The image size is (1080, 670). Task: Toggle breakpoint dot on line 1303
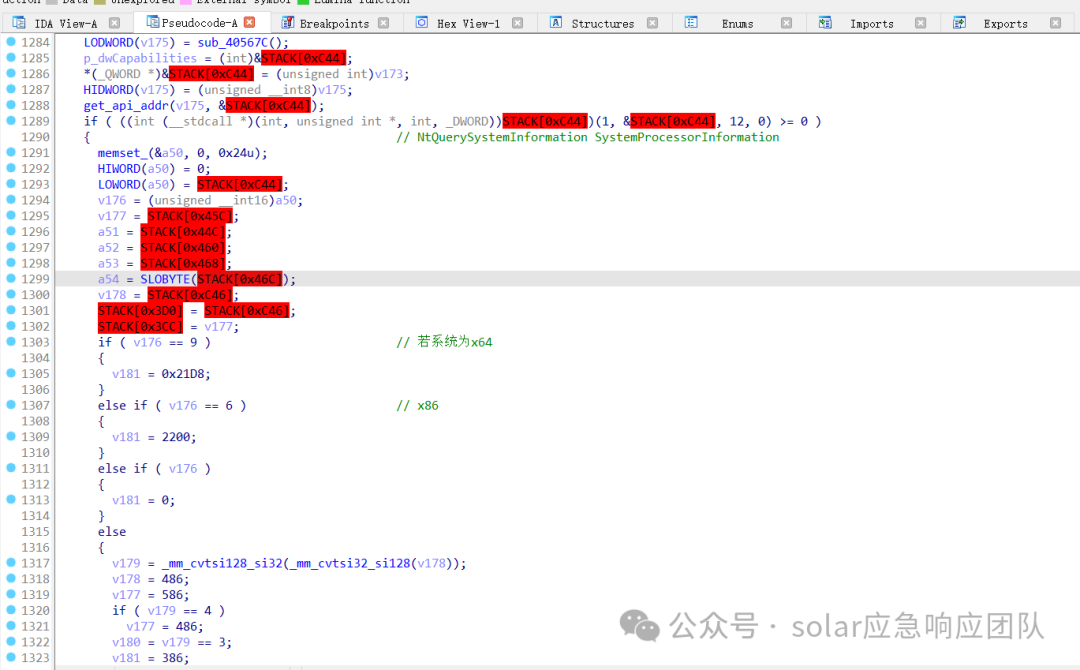tap(11, 342)
